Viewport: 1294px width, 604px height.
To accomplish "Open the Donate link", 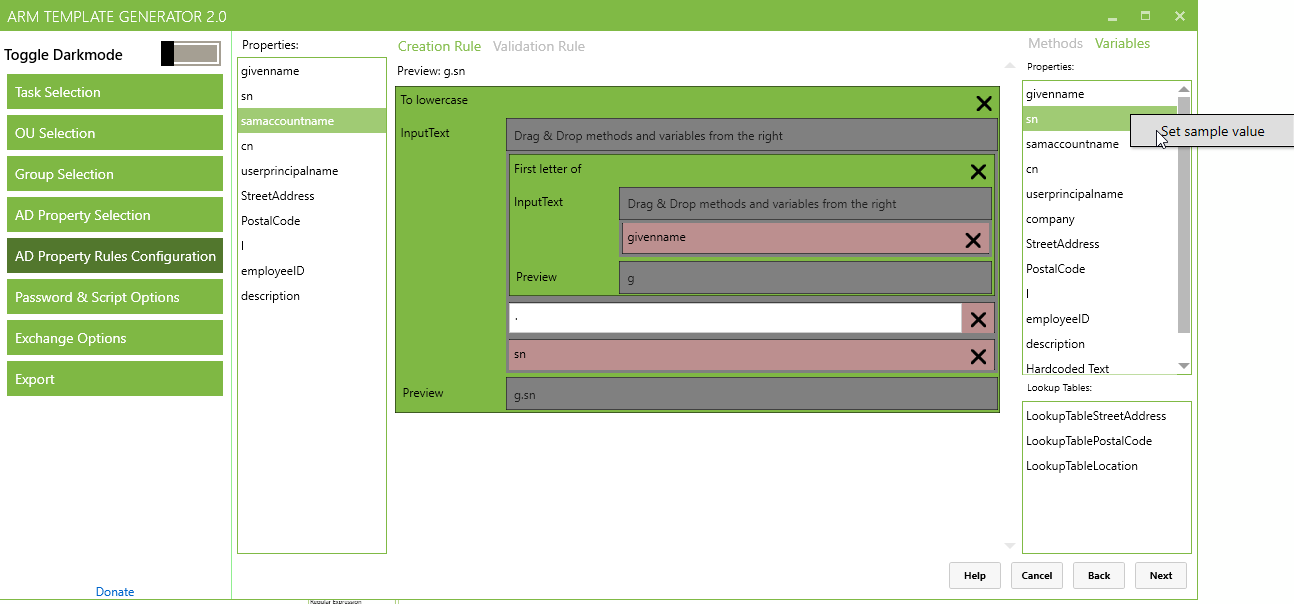I will click(x=115, y=592).
